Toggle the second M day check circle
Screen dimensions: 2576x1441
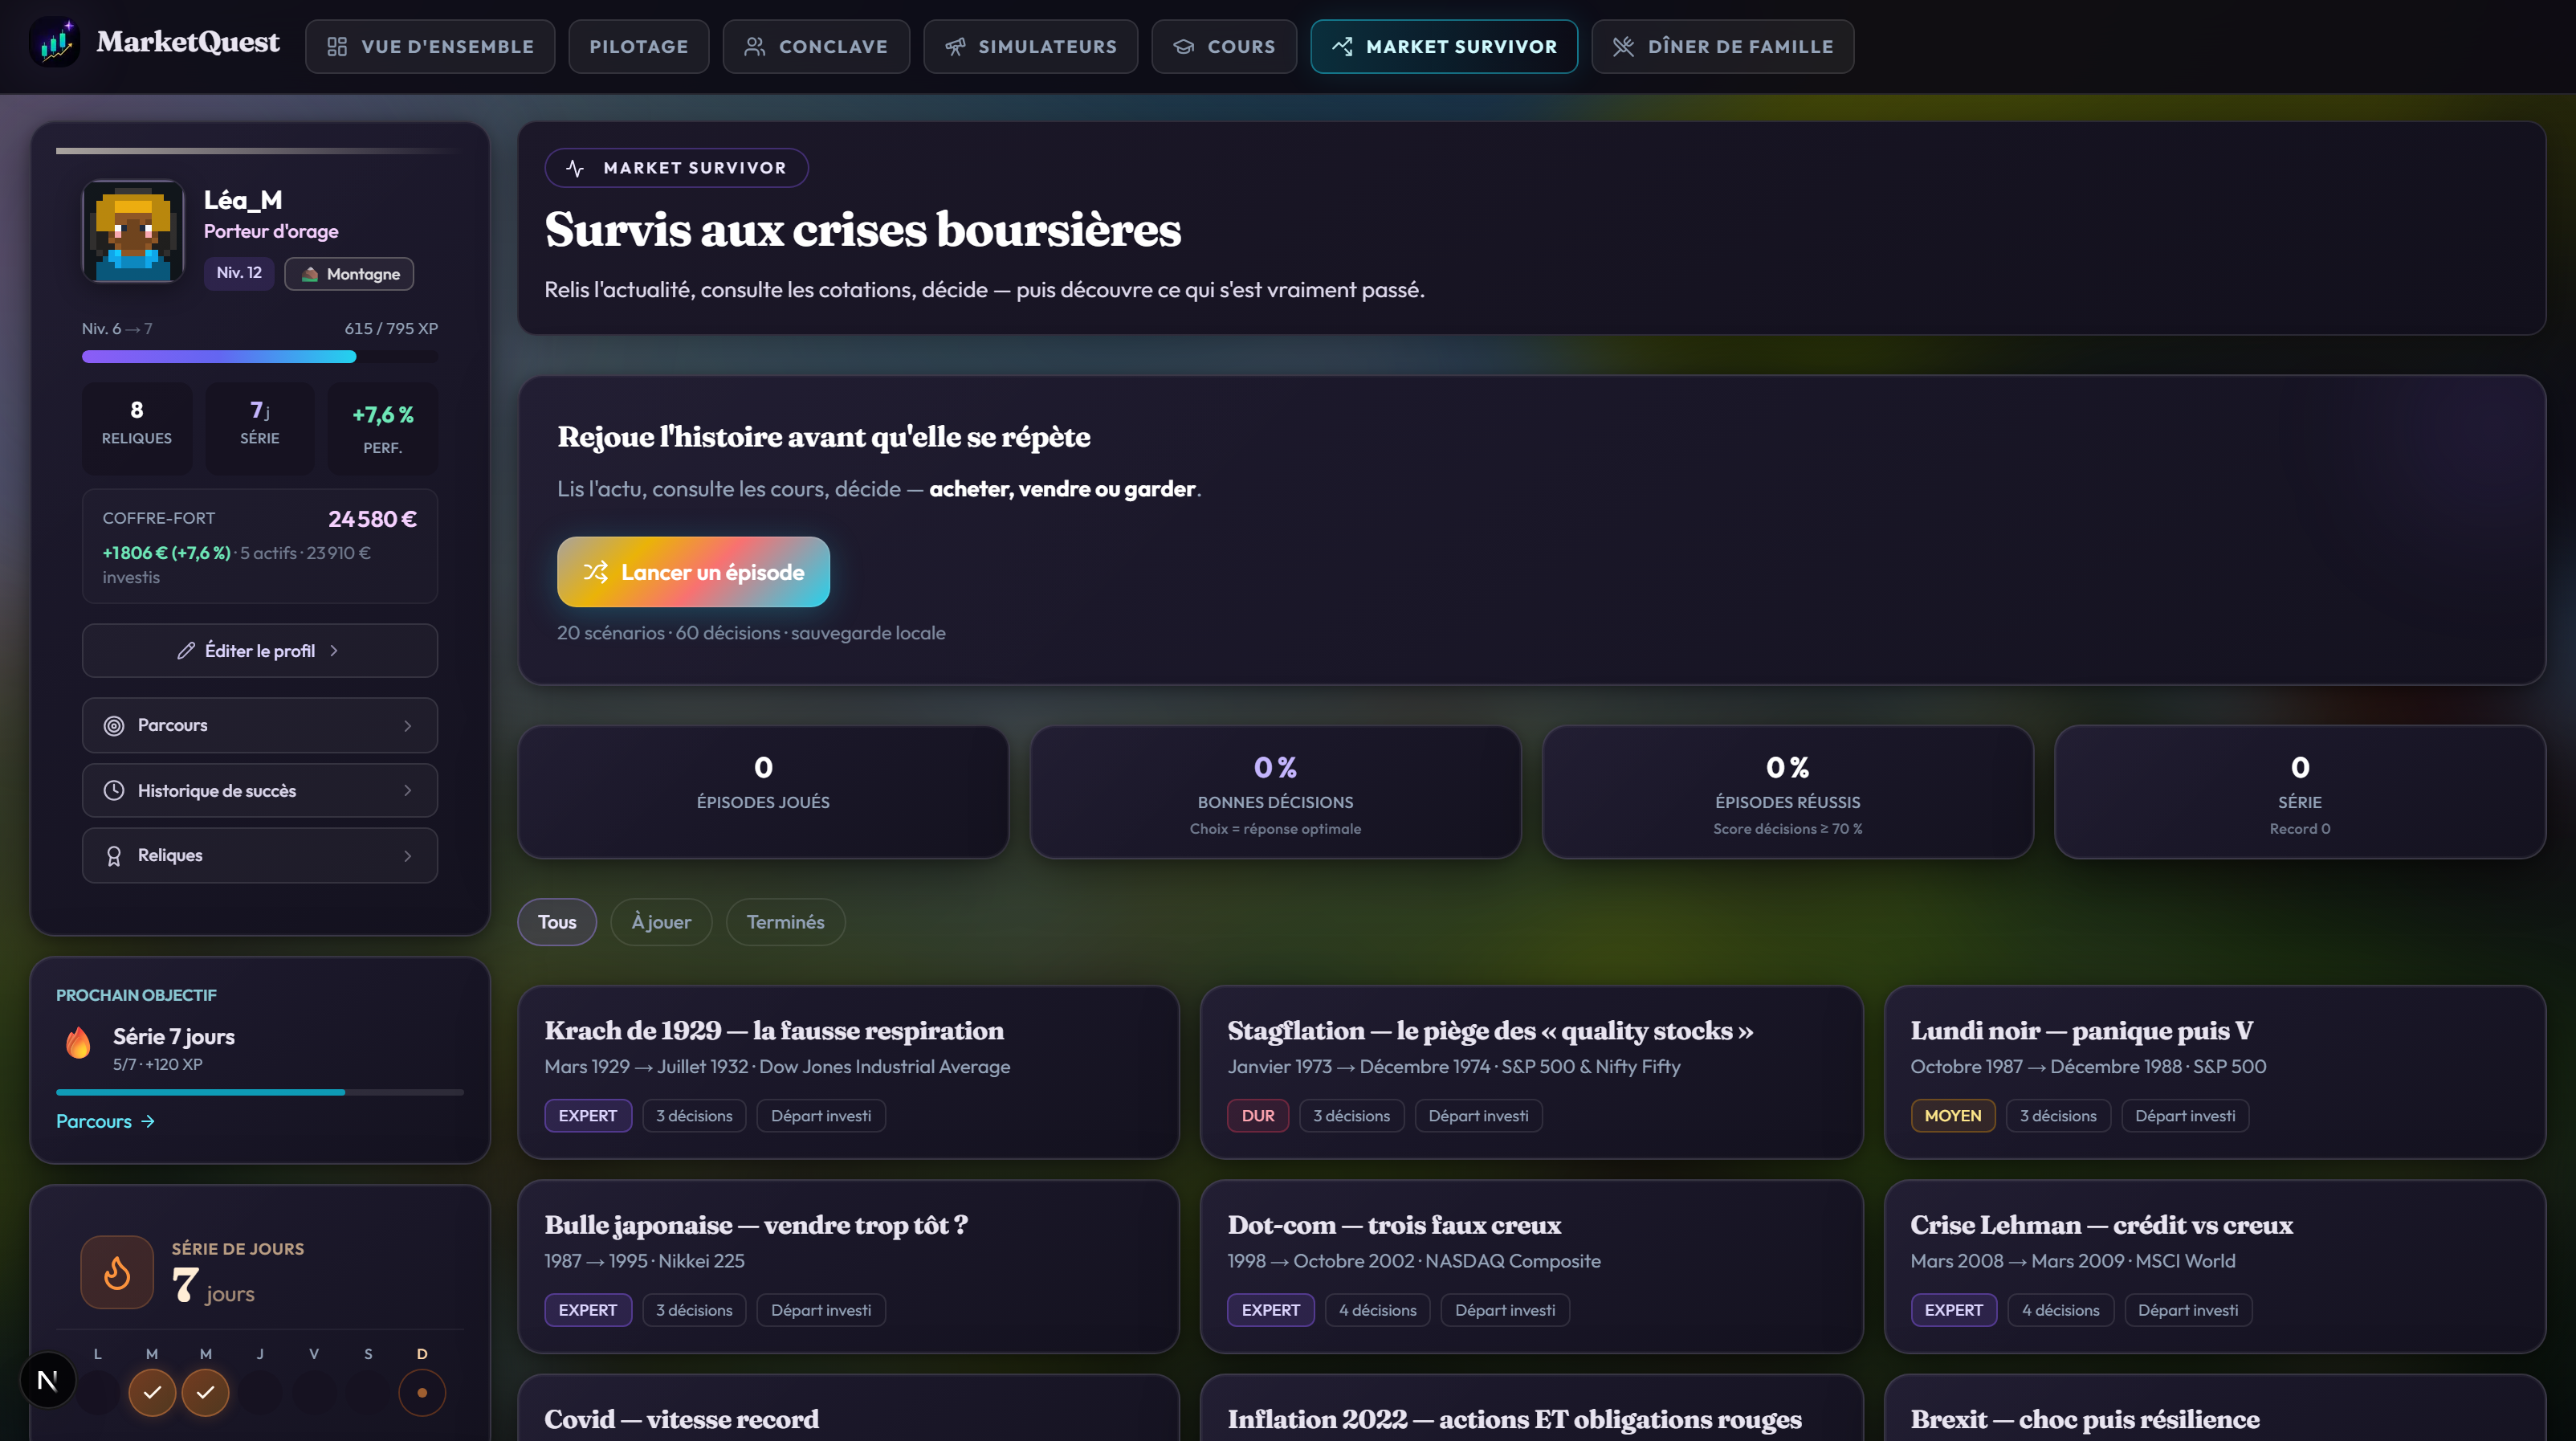[206, 1393]
